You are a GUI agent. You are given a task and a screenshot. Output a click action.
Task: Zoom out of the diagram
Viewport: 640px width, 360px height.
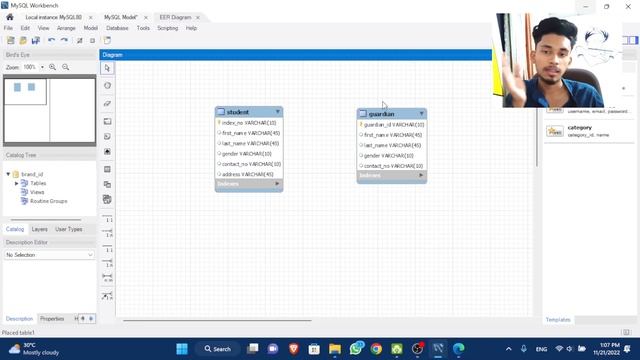click(65, 67)
